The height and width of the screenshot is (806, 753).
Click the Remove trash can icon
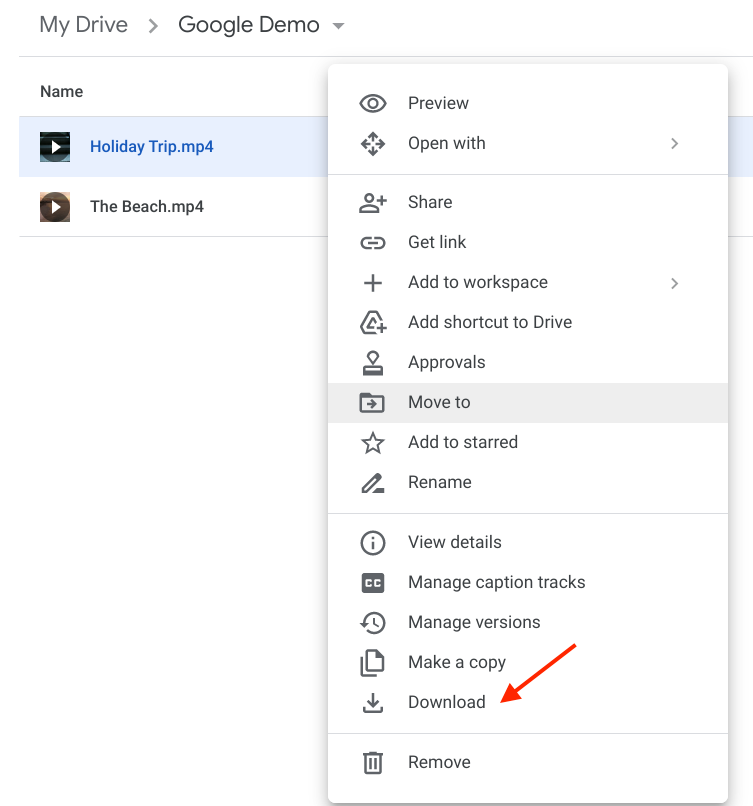373,762
